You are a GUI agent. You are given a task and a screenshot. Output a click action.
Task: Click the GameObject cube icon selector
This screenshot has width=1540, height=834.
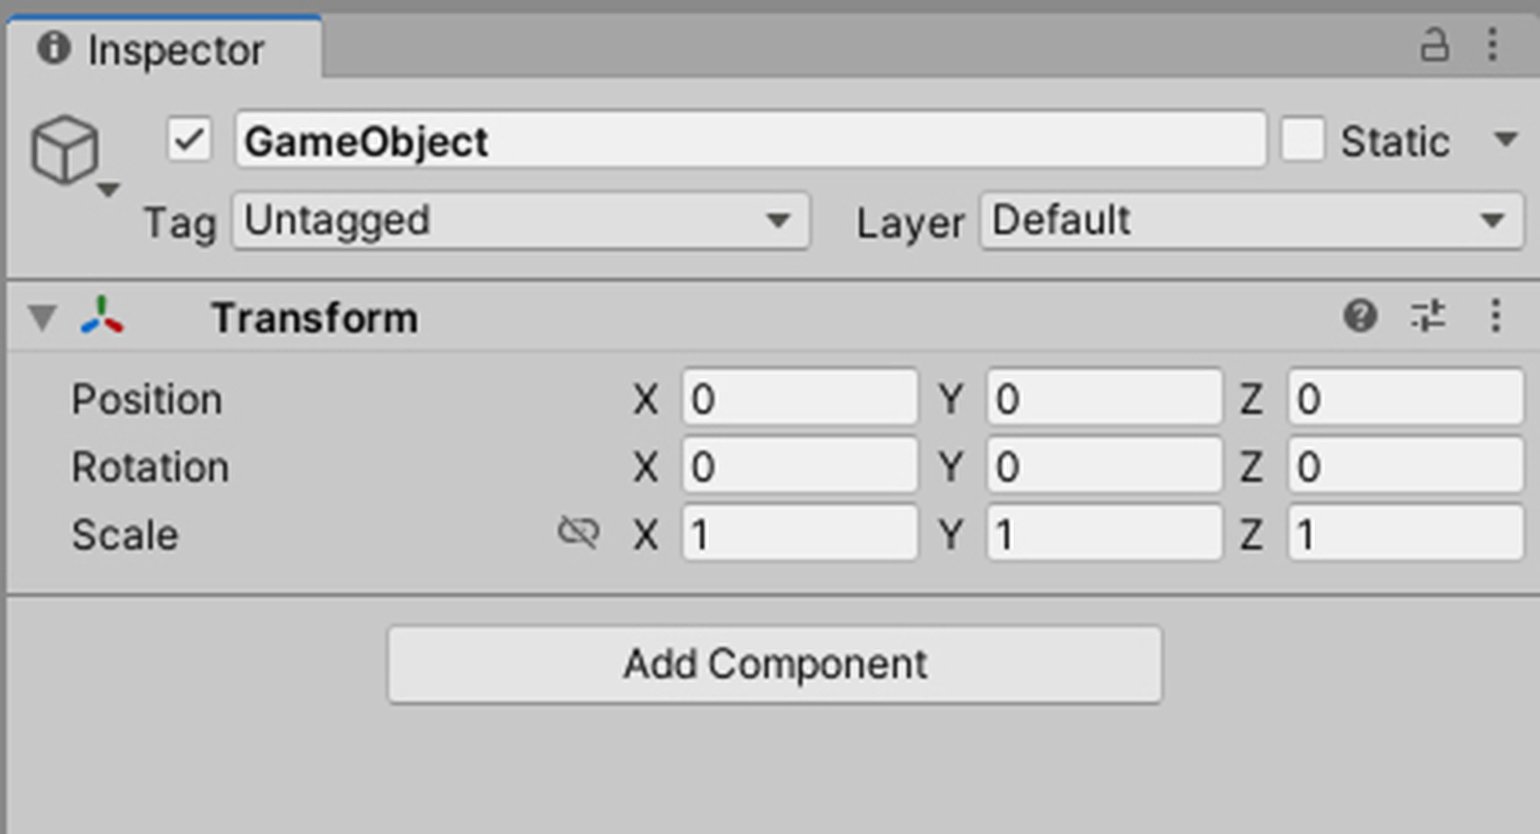[x=68, y=153]
